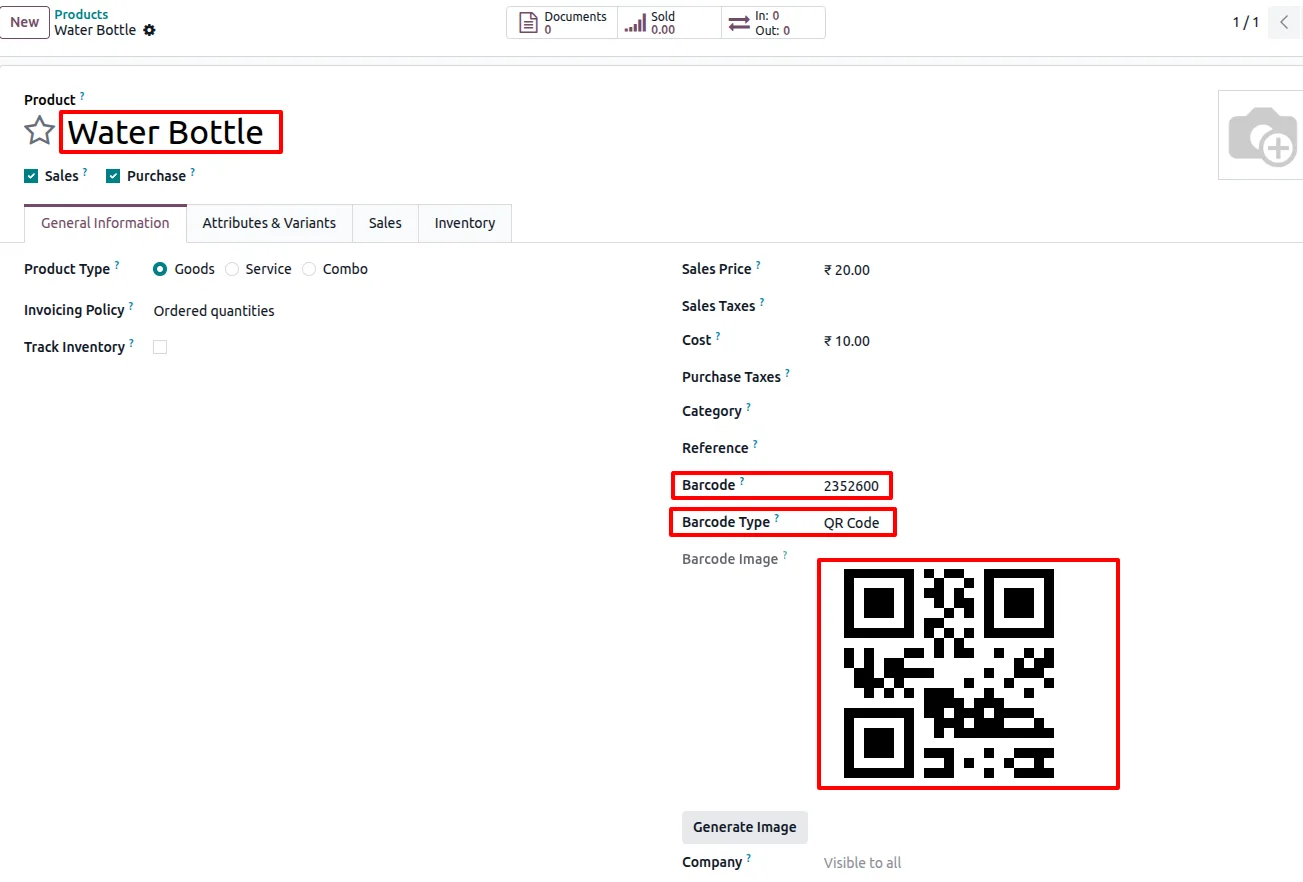The image size is (1303, 882).
Task: View Sold statistics smart button
Action: [x=669, y=23]
